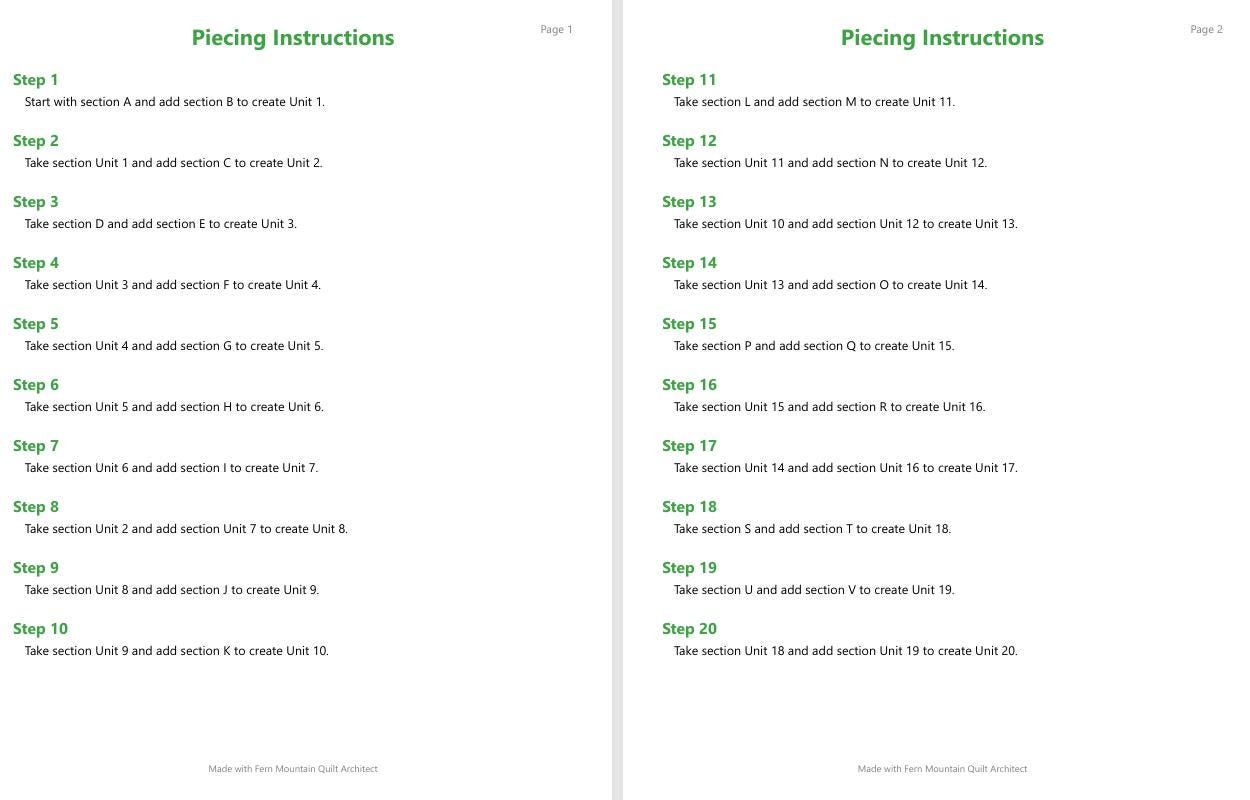Click the sentence combining sections S and T
1250x800 pixels.
click(x=812, y=529)
